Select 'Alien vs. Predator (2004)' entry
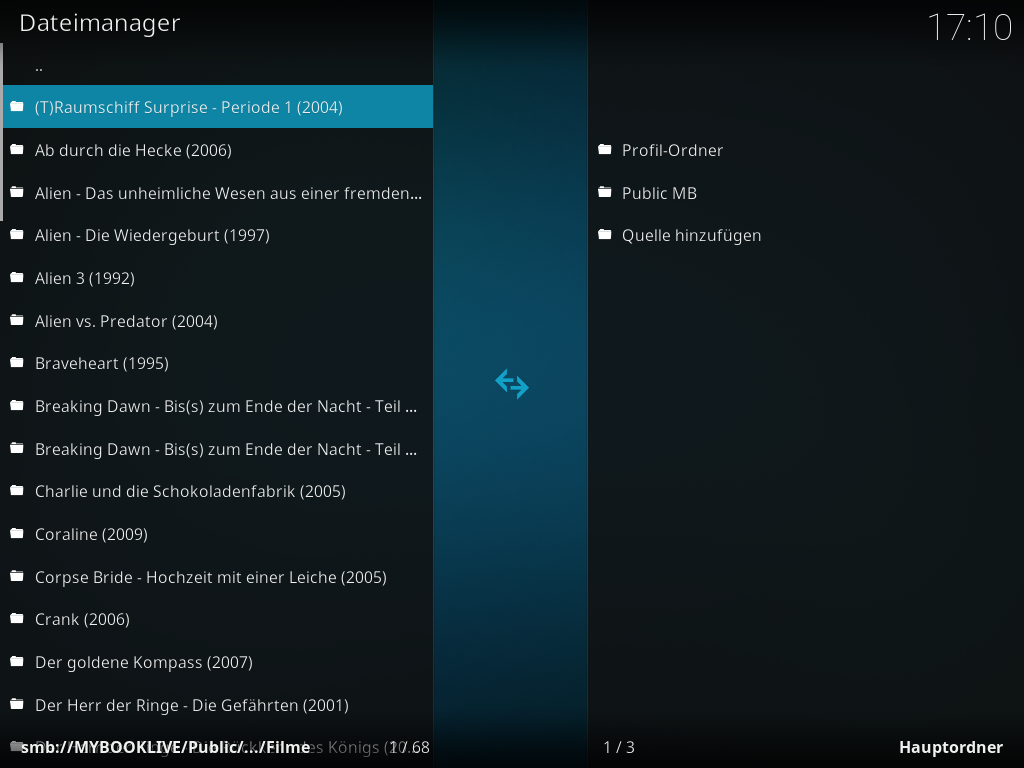Screen dimensions: 1024x768 (217, 321)
